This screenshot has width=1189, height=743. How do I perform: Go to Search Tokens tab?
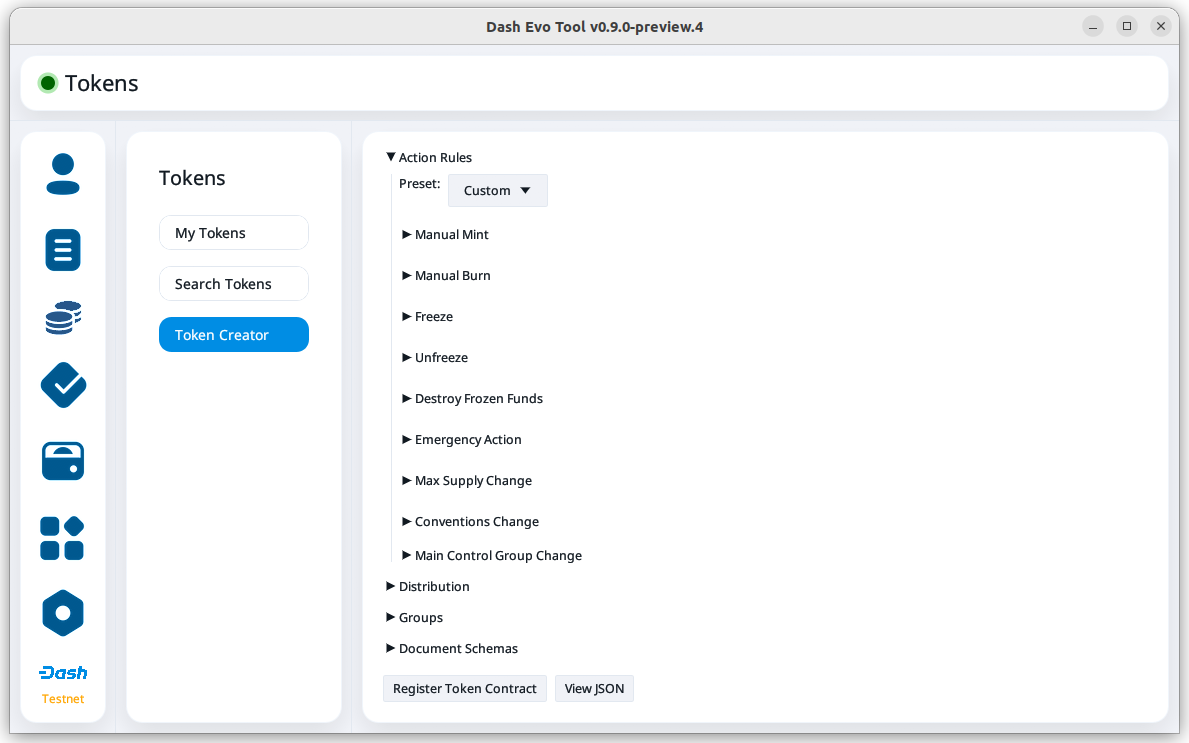click(233, 284)
